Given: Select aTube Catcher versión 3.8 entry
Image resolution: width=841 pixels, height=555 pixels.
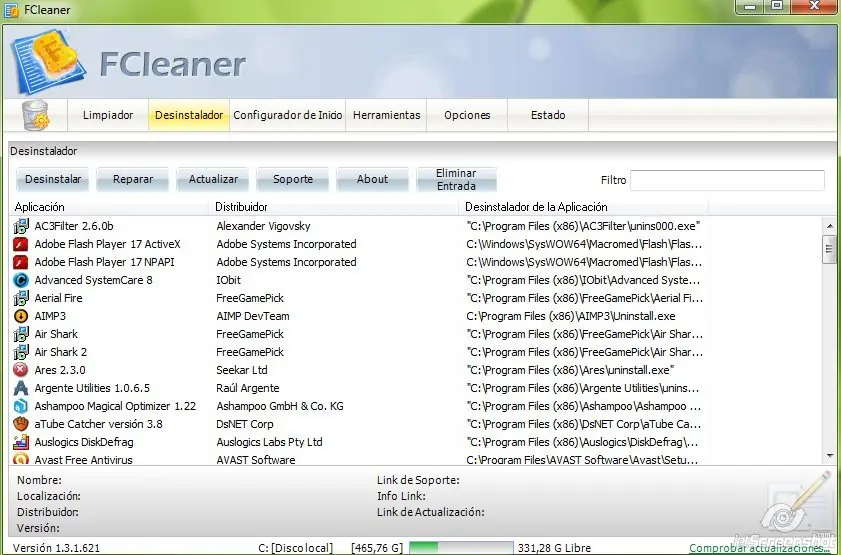Looking at the screenshot, I should click(x=98, y=424).
